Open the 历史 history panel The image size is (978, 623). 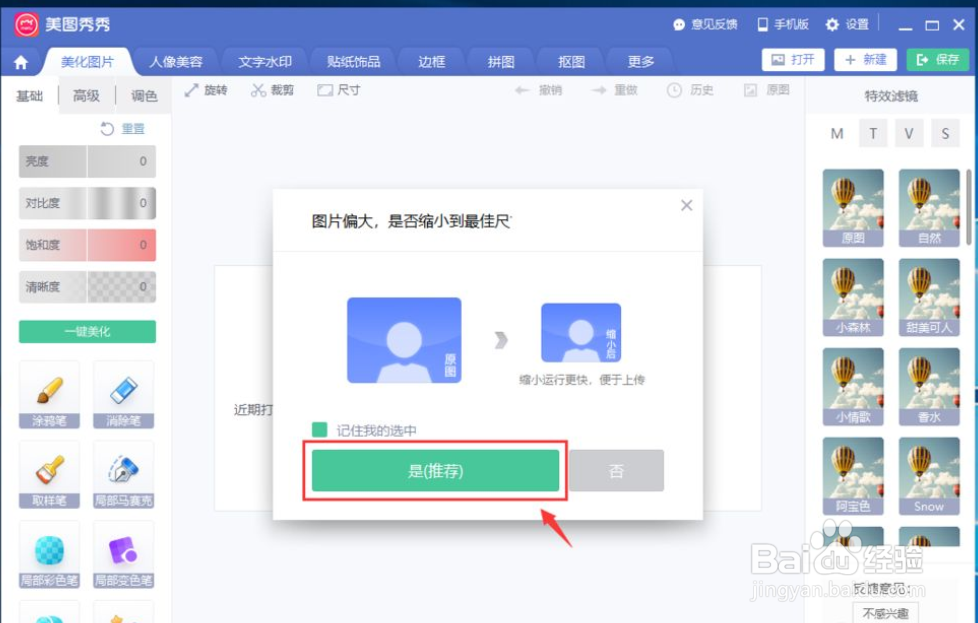tap(690, 89)
